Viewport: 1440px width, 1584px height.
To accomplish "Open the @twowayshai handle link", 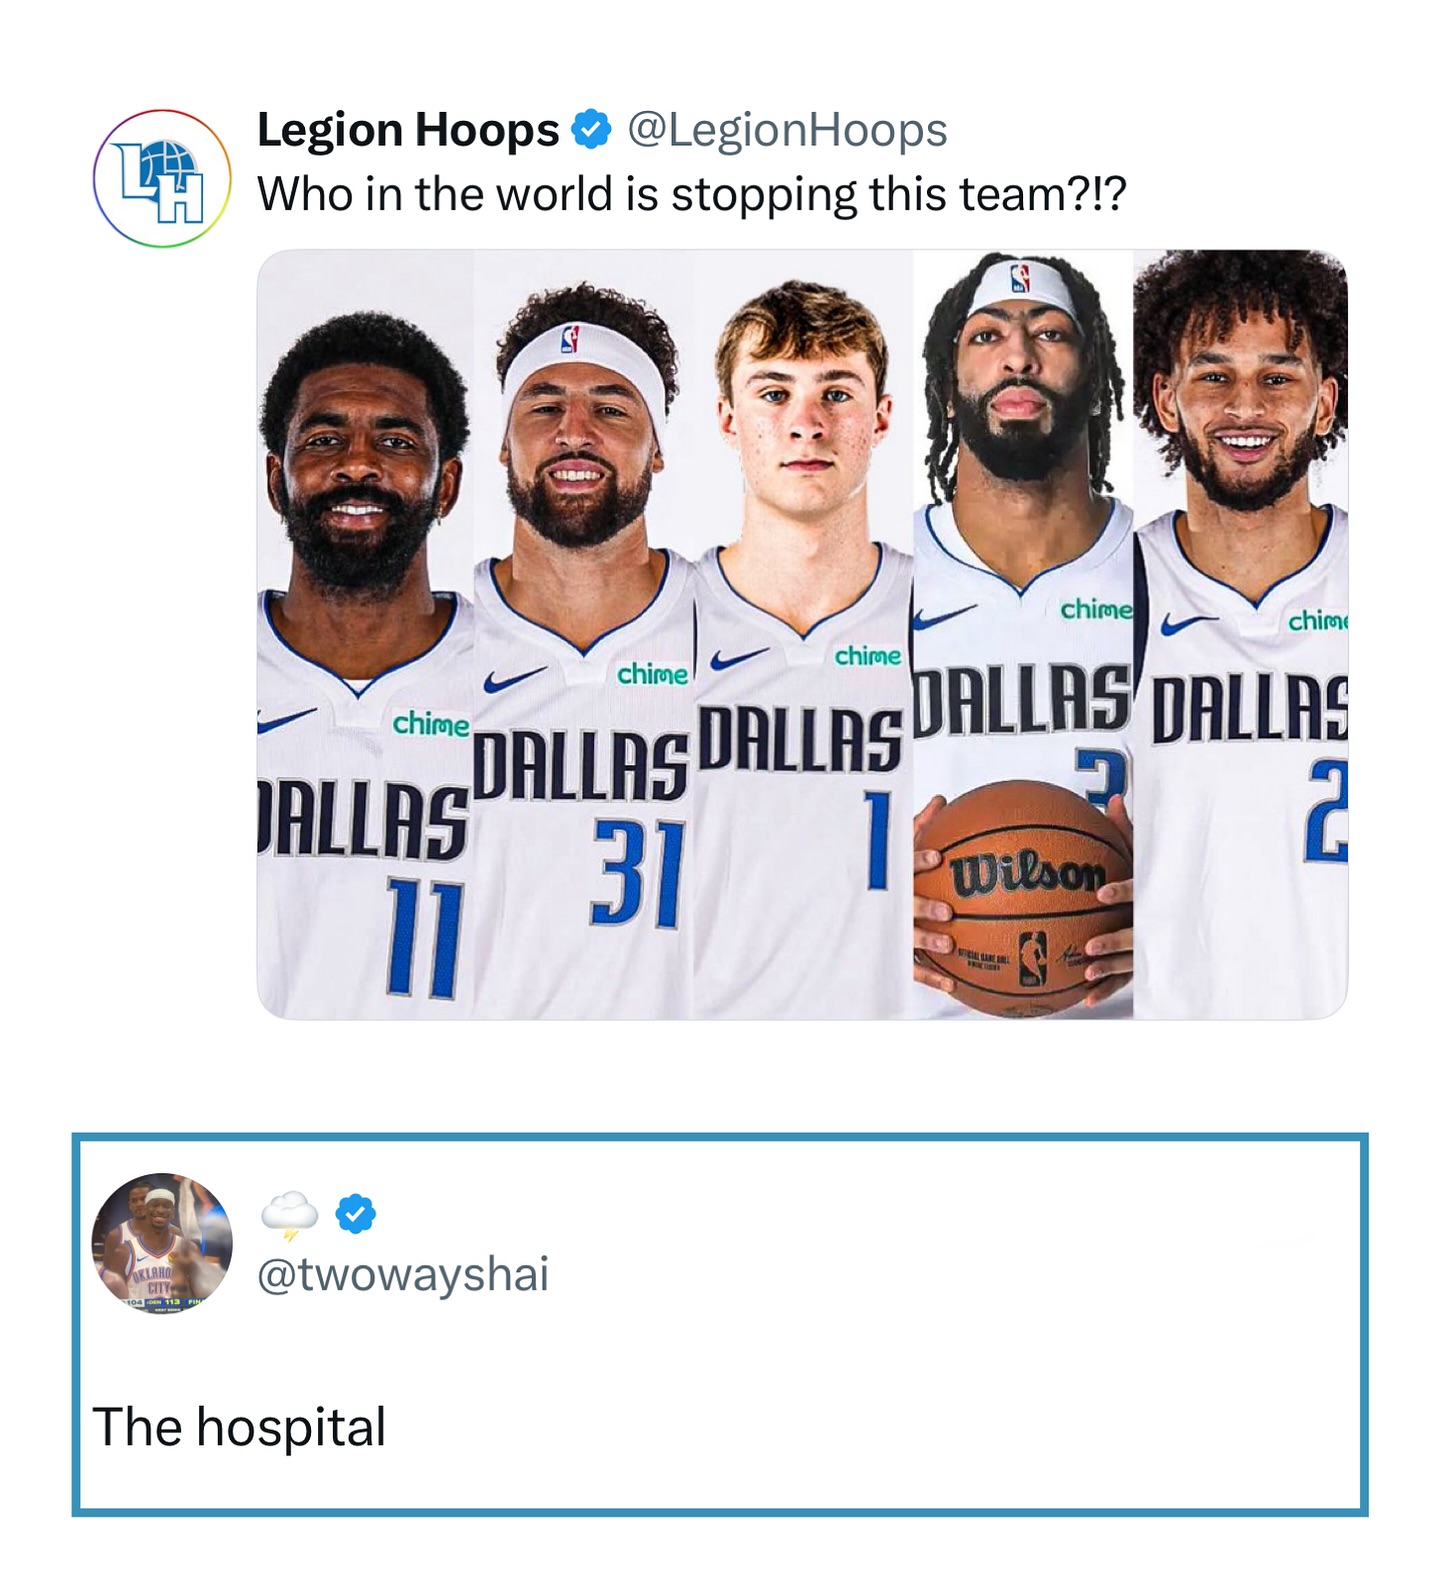I will (x=403, y=1274).
